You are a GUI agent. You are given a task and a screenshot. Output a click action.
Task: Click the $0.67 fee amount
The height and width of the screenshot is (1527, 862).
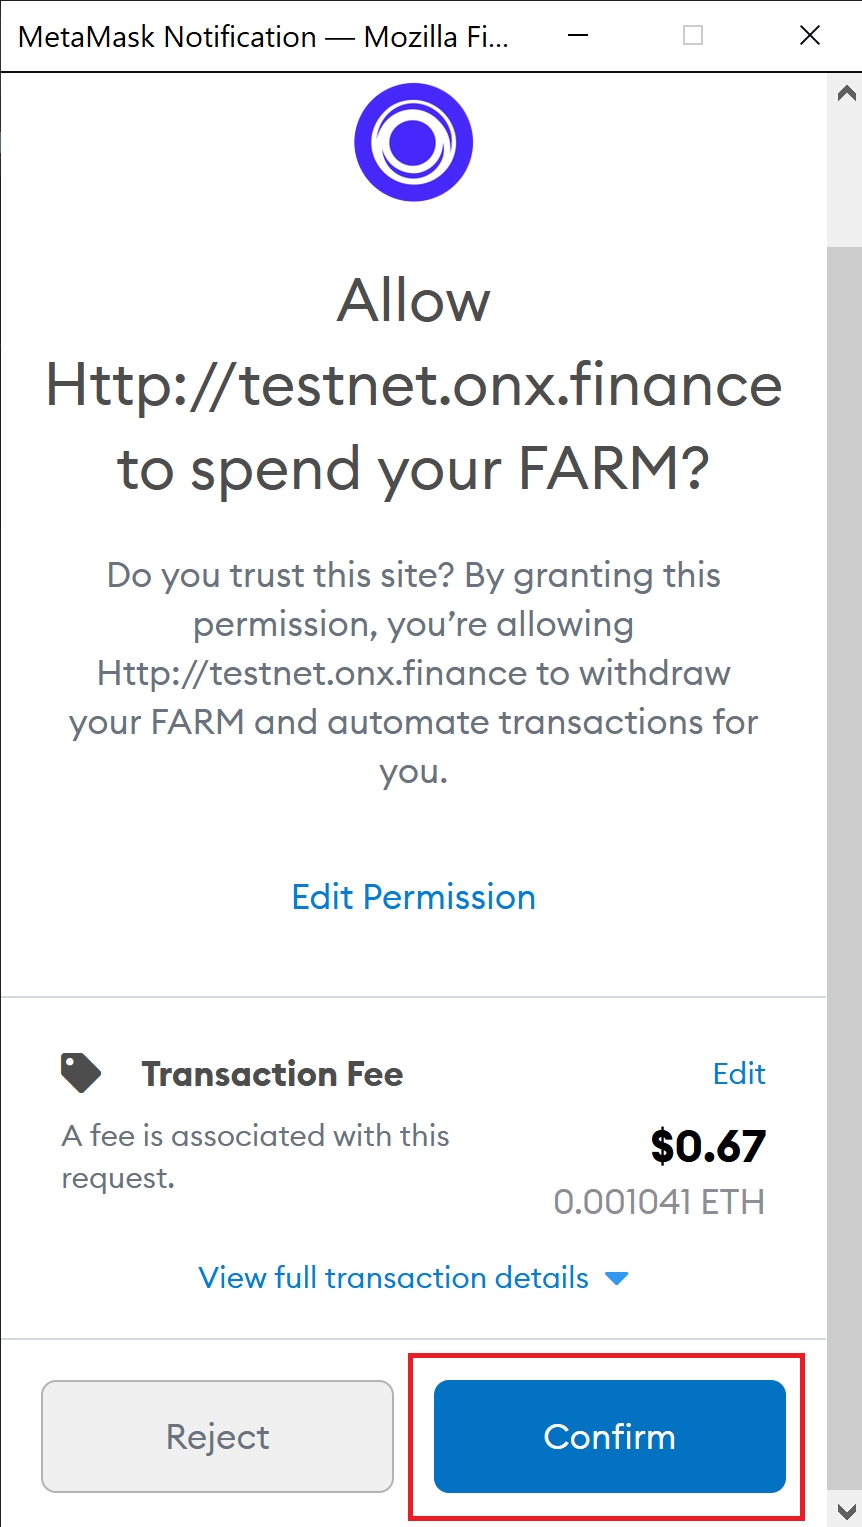point(708,1146)
